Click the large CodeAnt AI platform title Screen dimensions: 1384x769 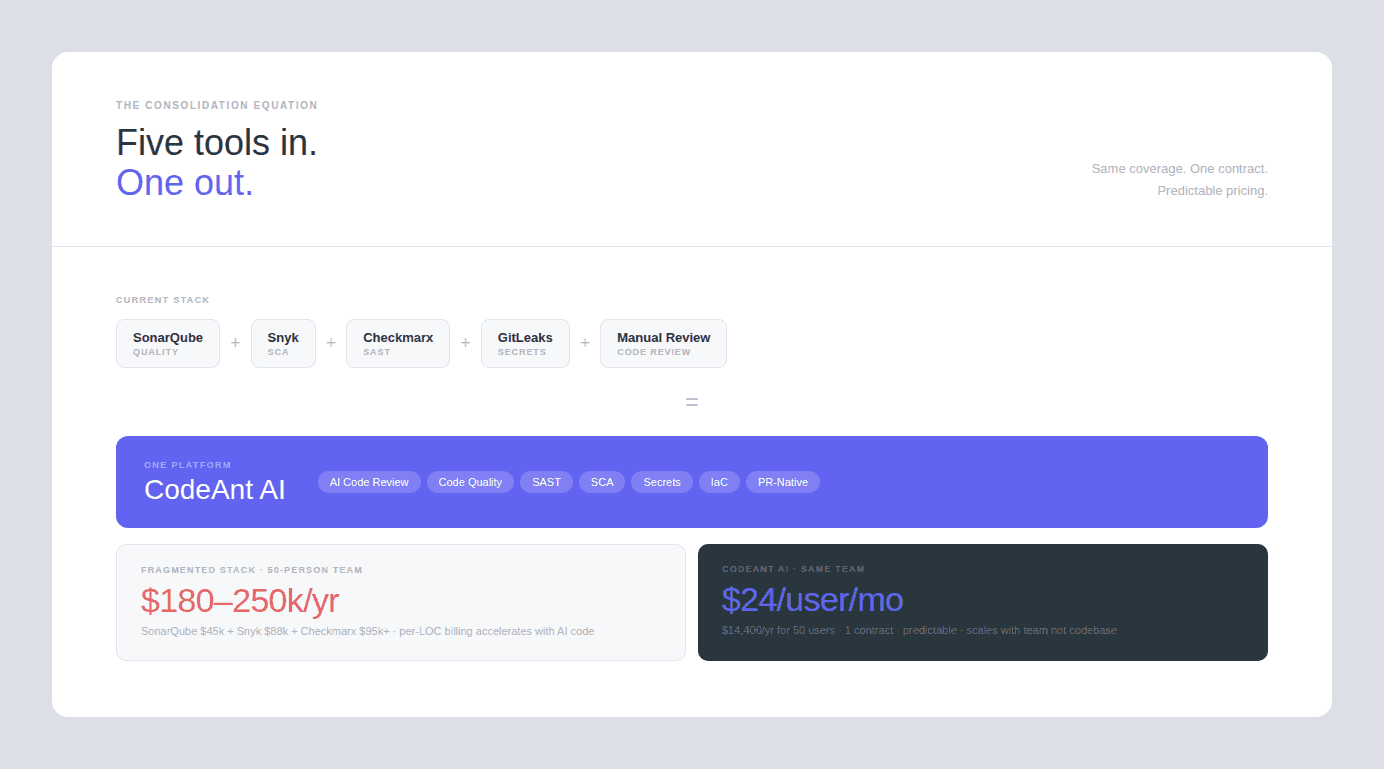click(215, 489)
